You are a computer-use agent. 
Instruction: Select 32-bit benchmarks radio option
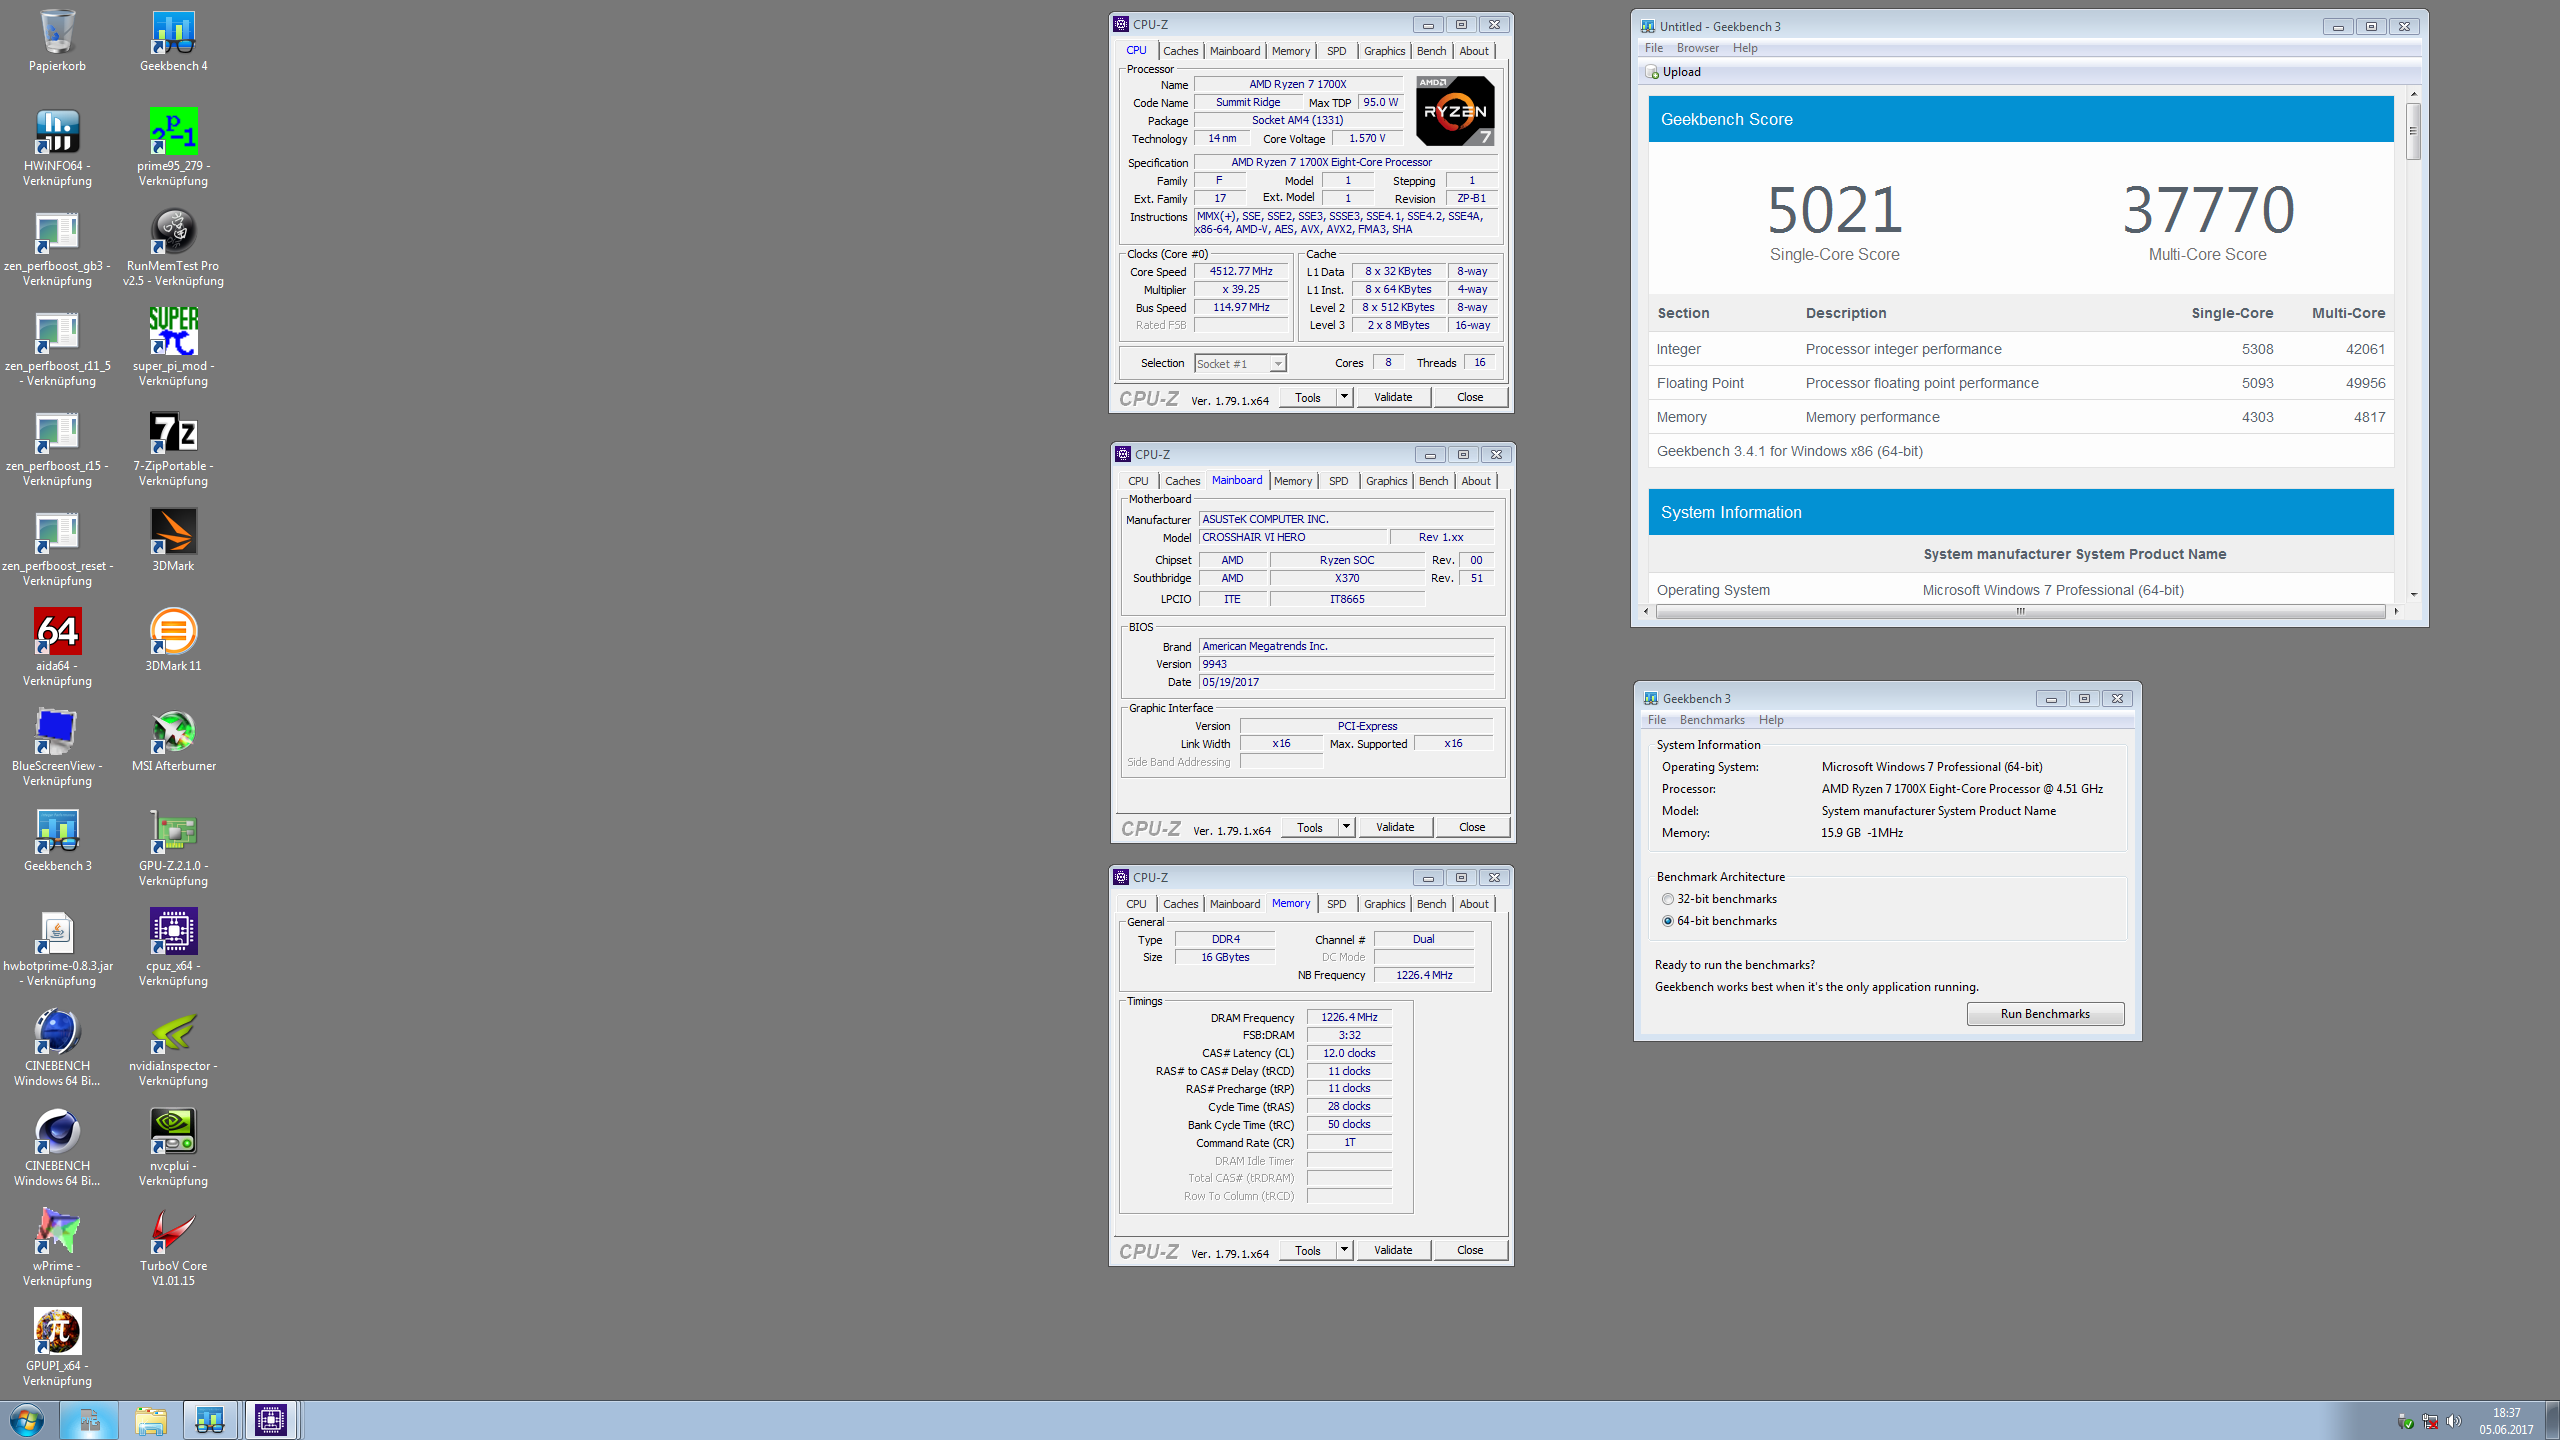tap(1667, 899)
